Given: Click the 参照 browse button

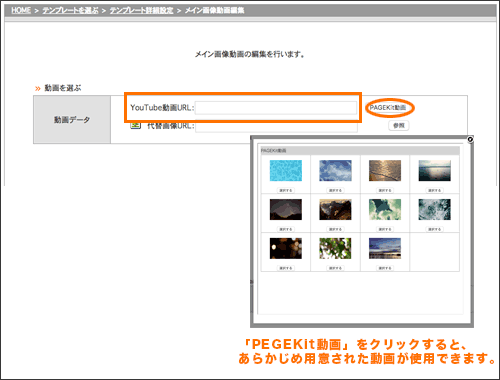Looking at the screenshot, I should (x=399, y=126).
